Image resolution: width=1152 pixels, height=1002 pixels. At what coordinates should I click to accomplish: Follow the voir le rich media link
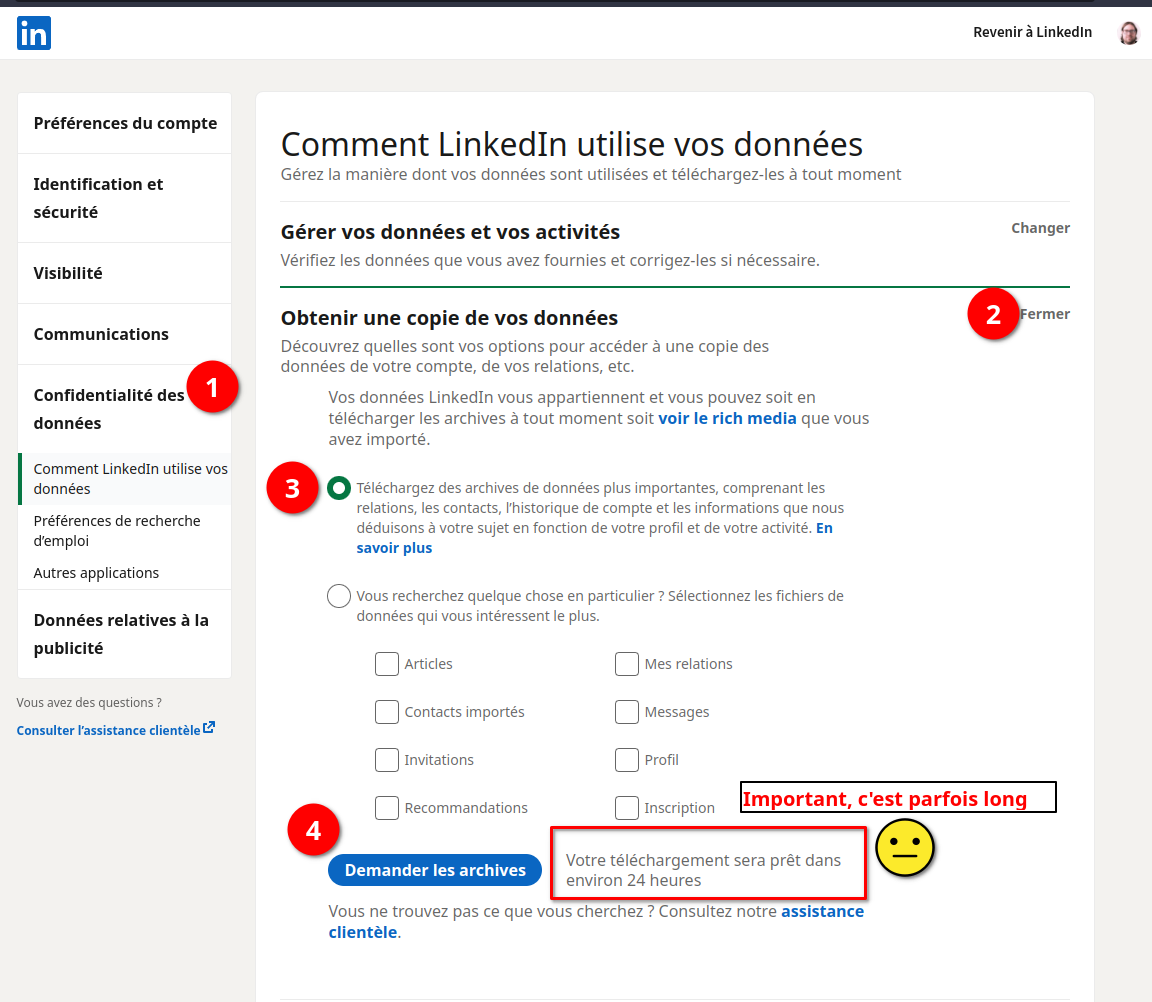(727, 419)
